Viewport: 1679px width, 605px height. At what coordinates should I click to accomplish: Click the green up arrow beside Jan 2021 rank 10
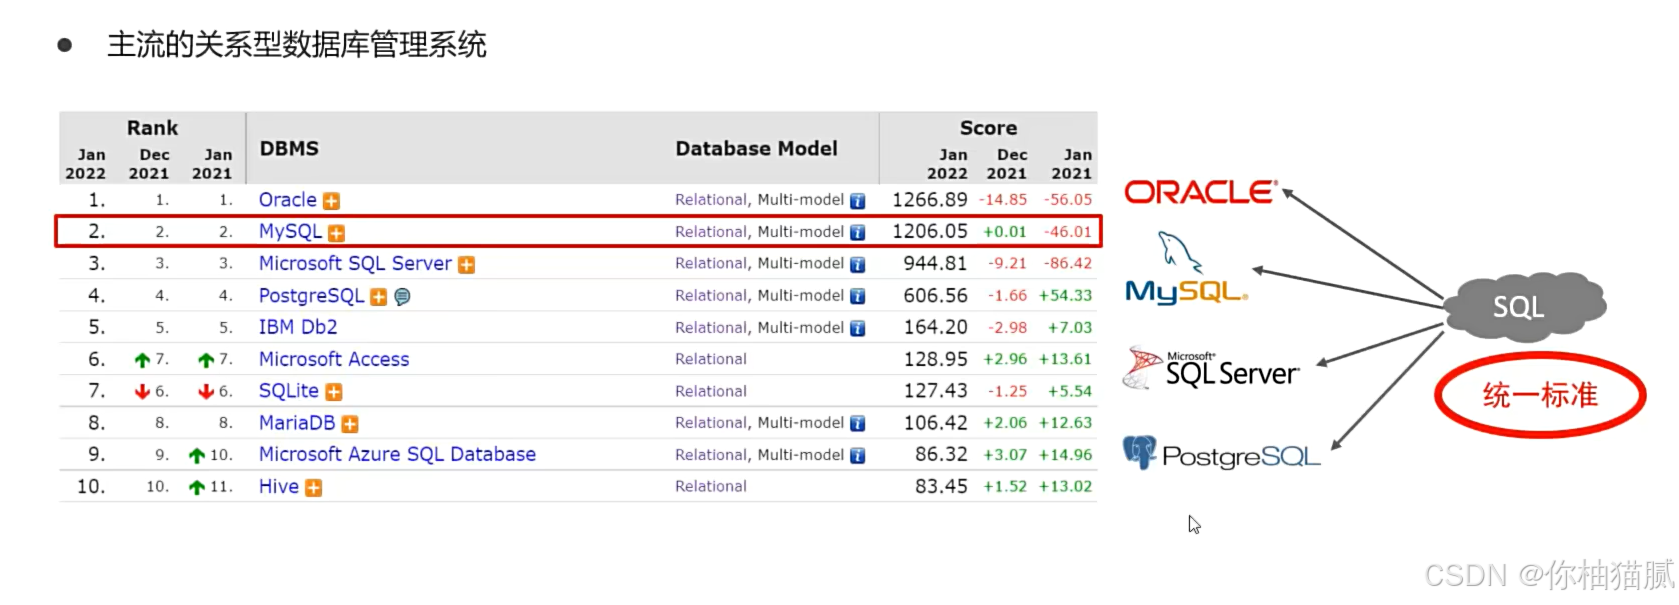[x=197, y=456]
